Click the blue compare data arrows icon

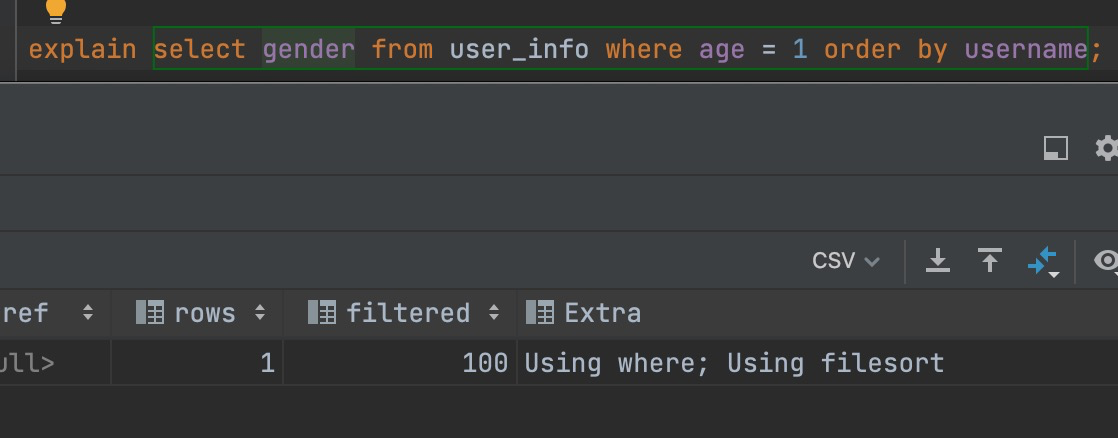(x=1042, y=262)
